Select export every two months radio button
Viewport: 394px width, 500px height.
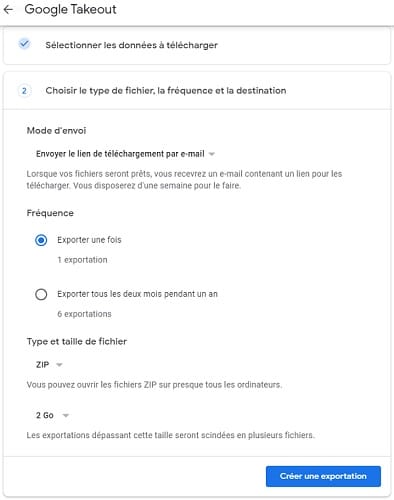(x=41, y=294)
